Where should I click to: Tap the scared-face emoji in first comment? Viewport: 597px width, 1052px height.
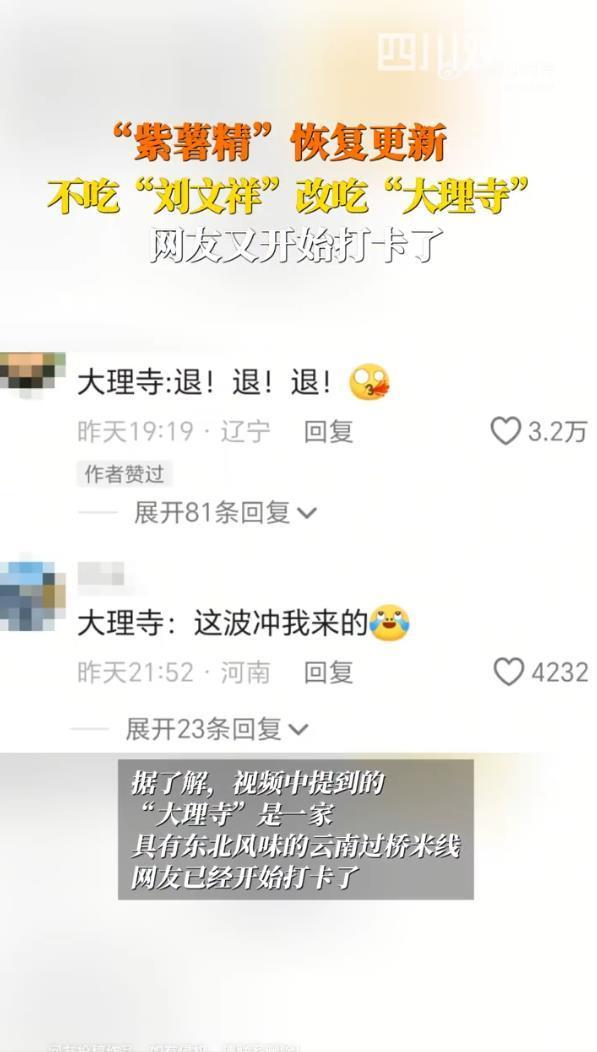pos(370,383)
